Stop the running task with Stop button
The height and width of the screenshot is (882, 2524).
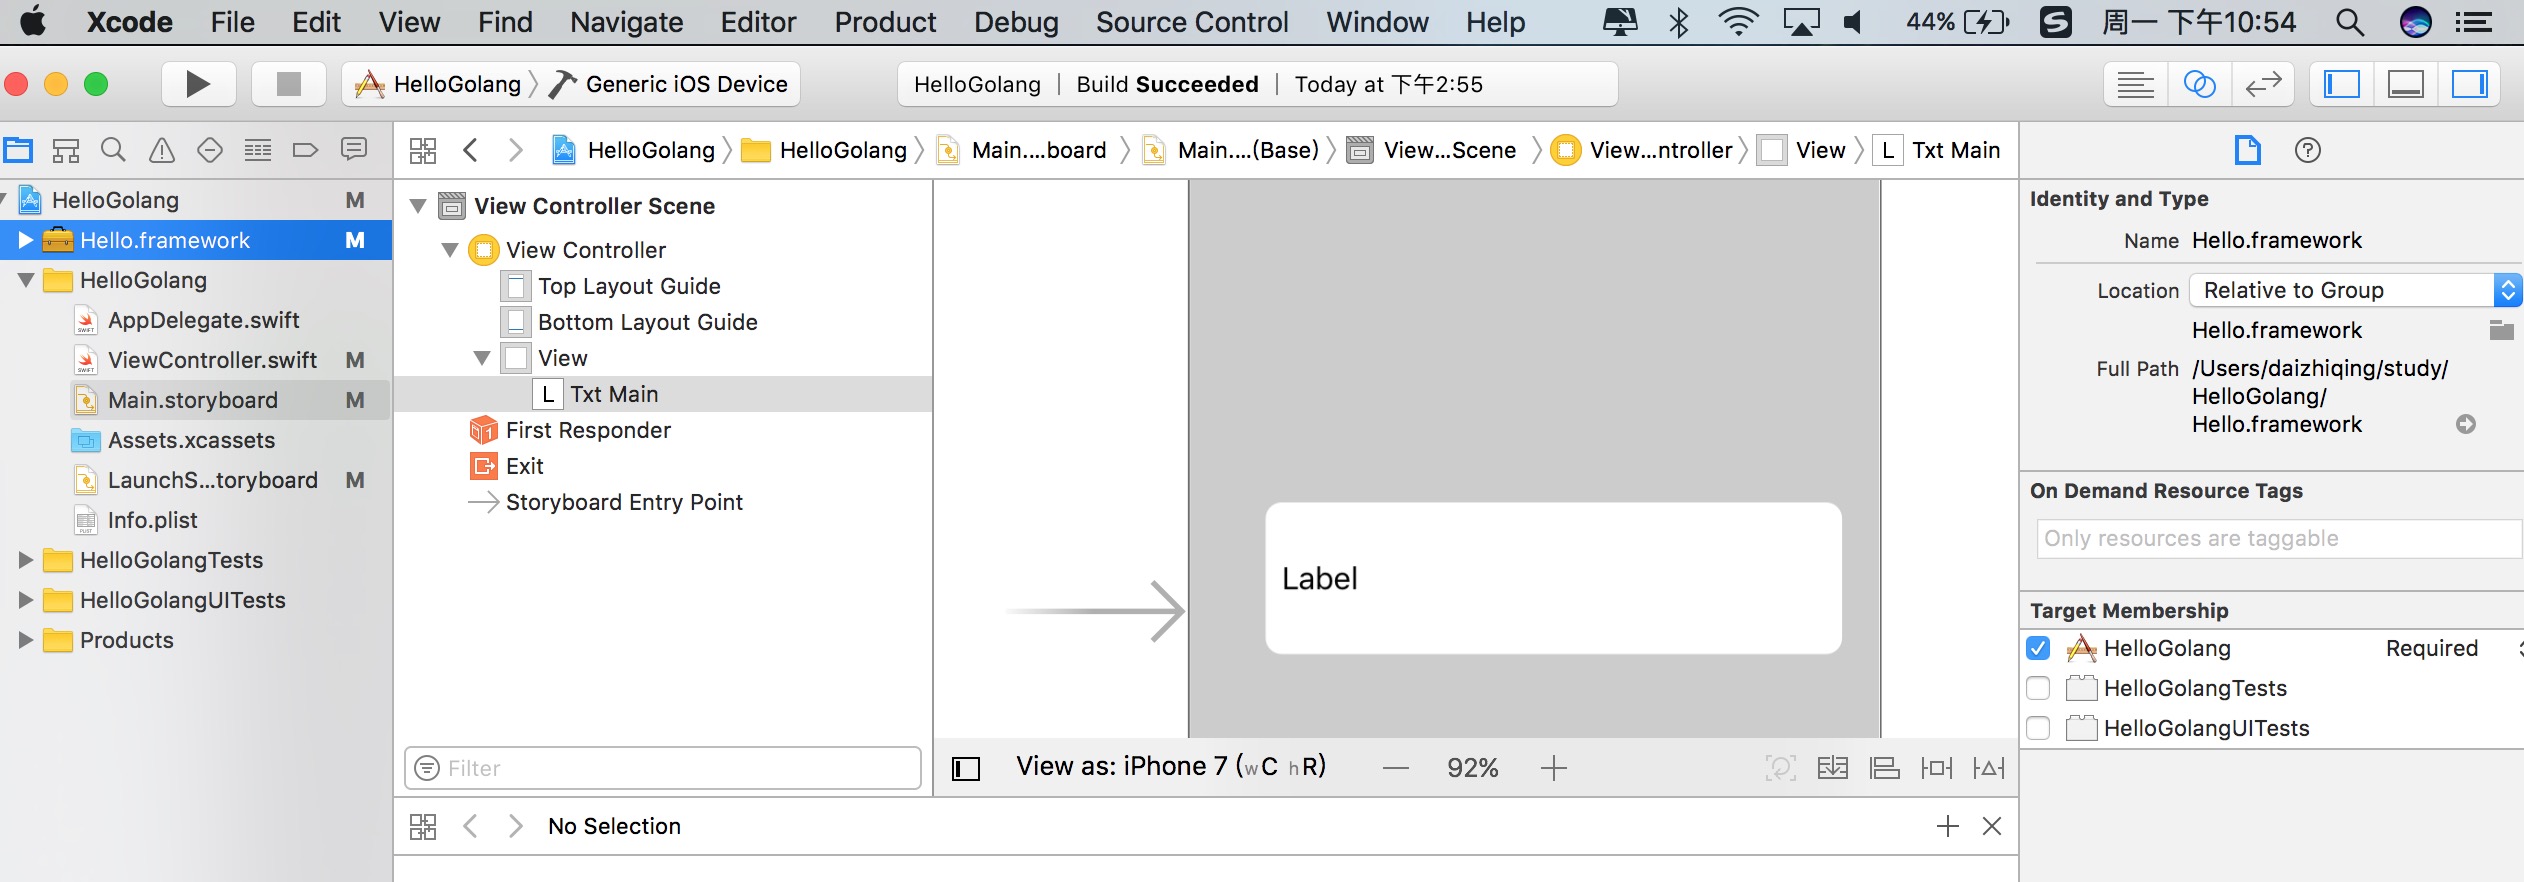click(288, 84)
